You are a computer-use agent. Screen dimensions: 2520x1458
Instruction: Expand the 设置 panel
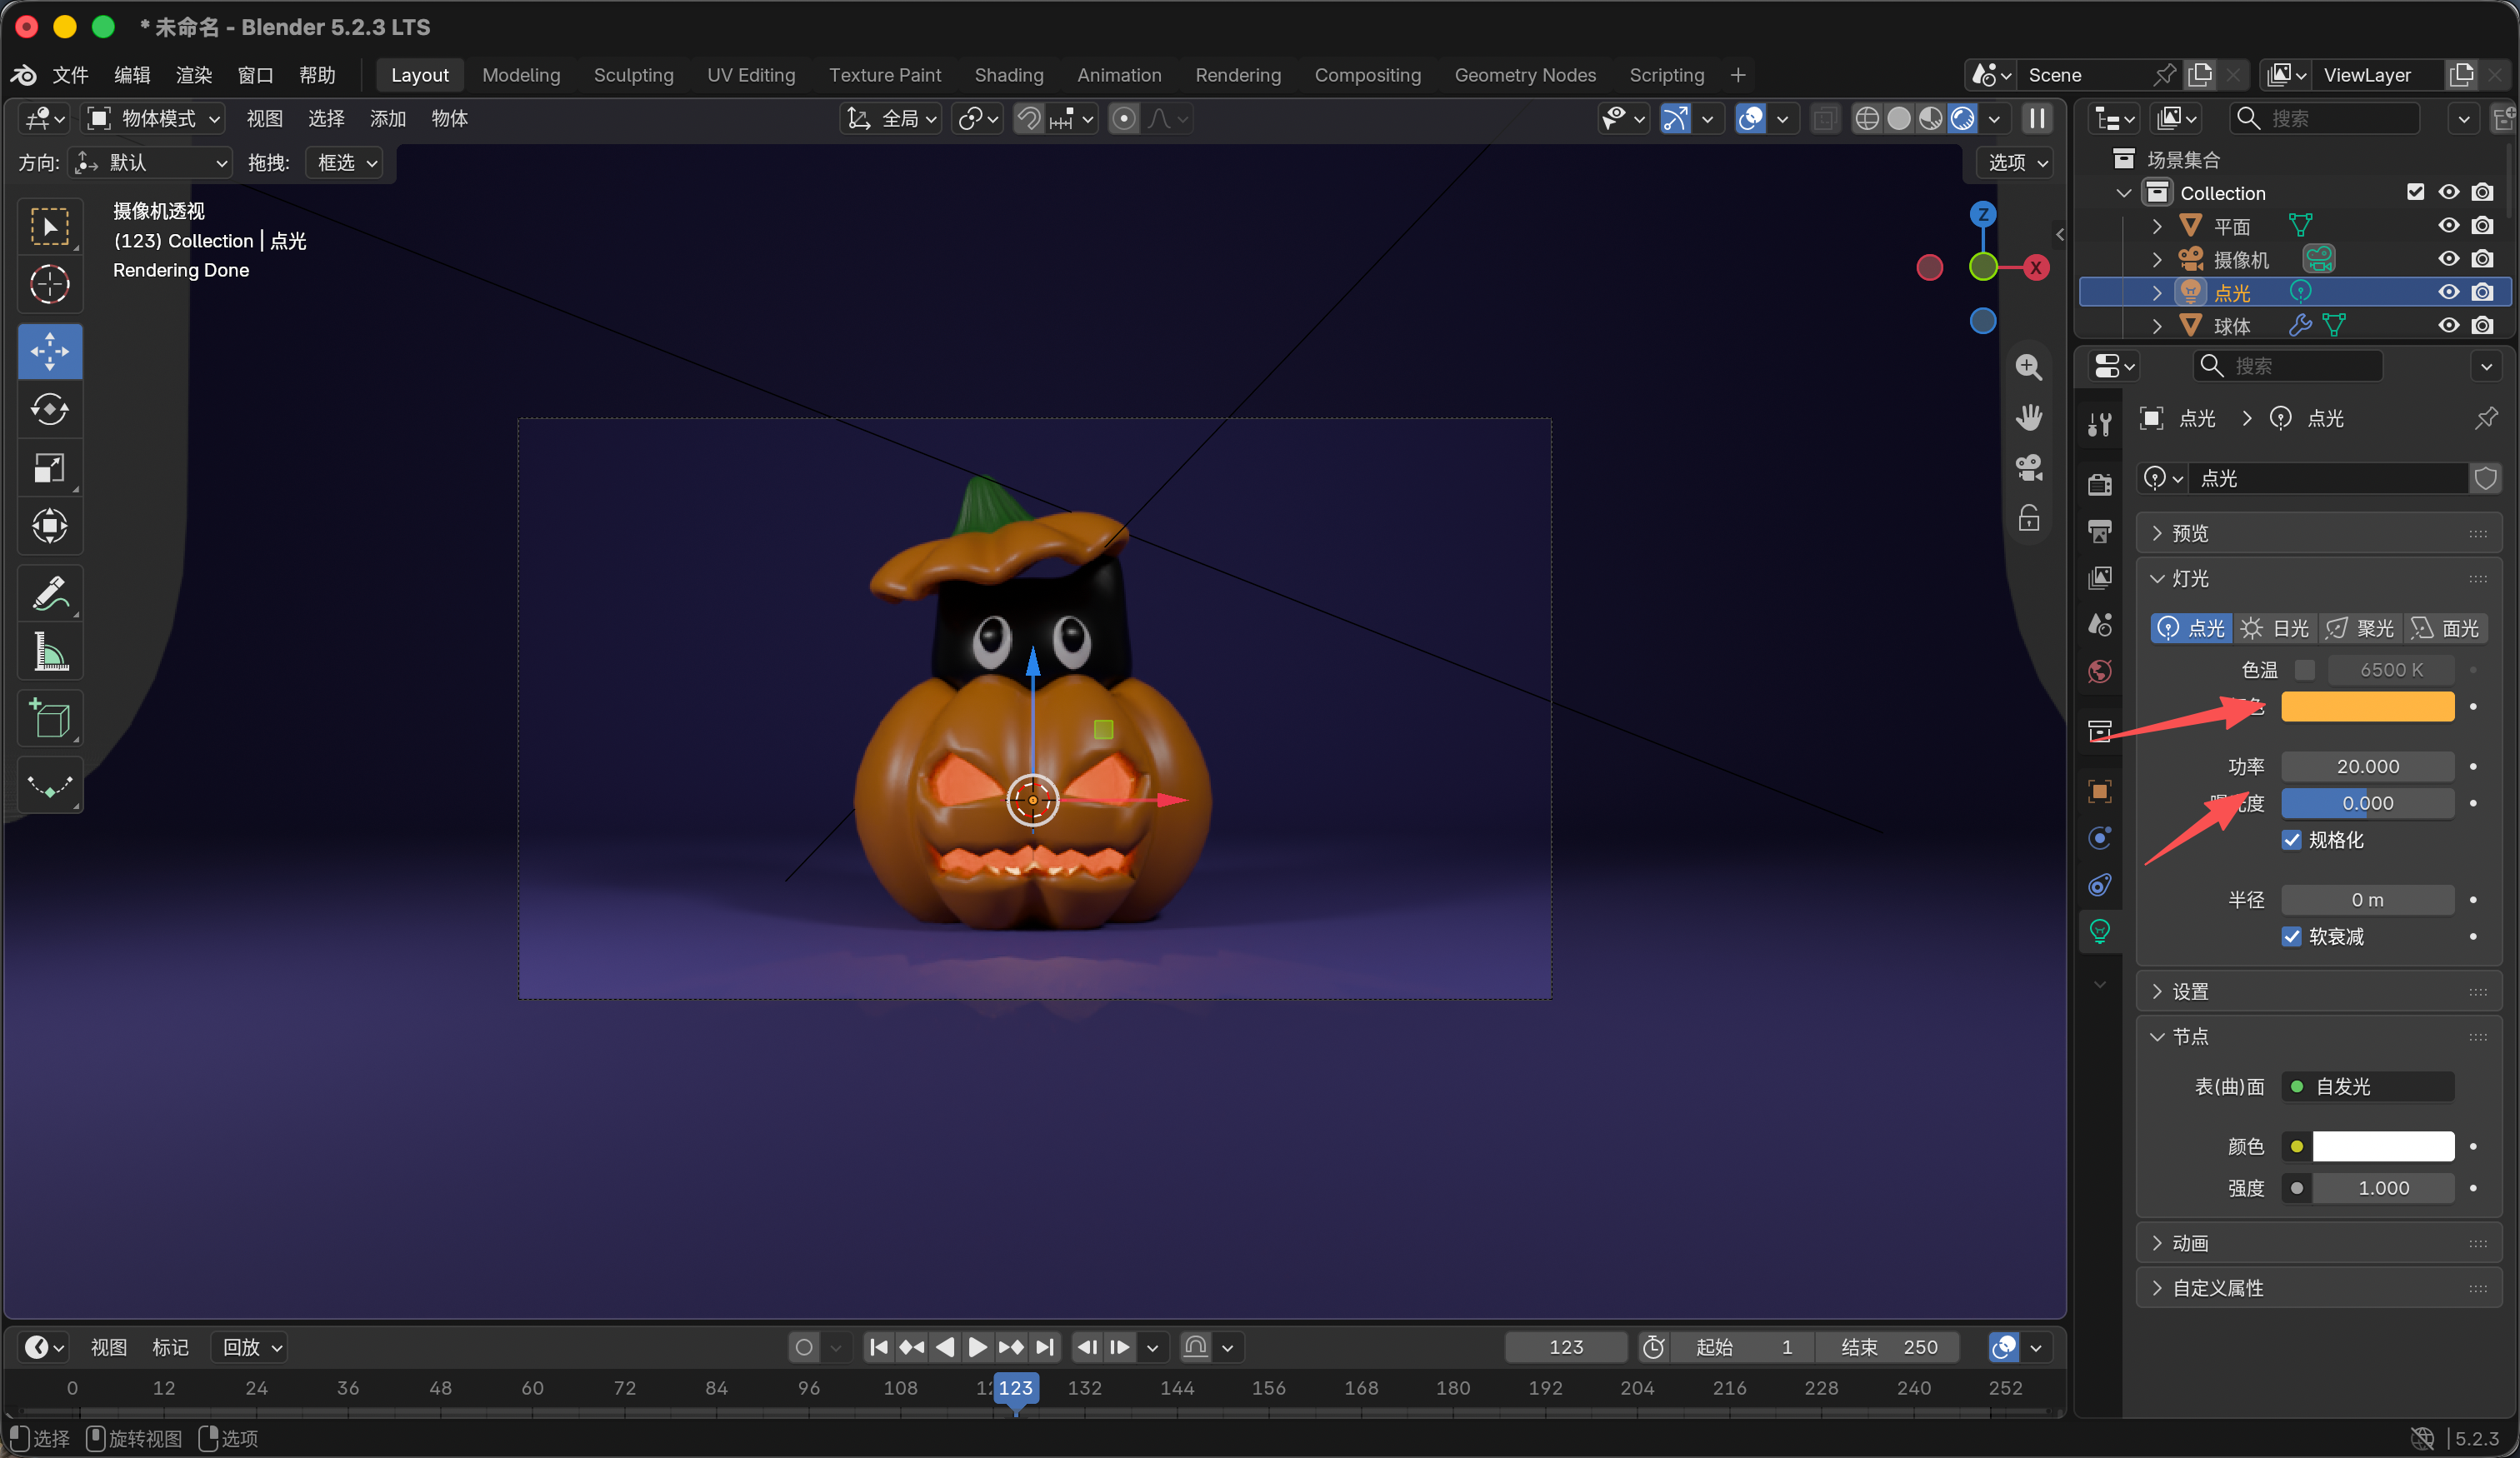(x=2318, y=991)
